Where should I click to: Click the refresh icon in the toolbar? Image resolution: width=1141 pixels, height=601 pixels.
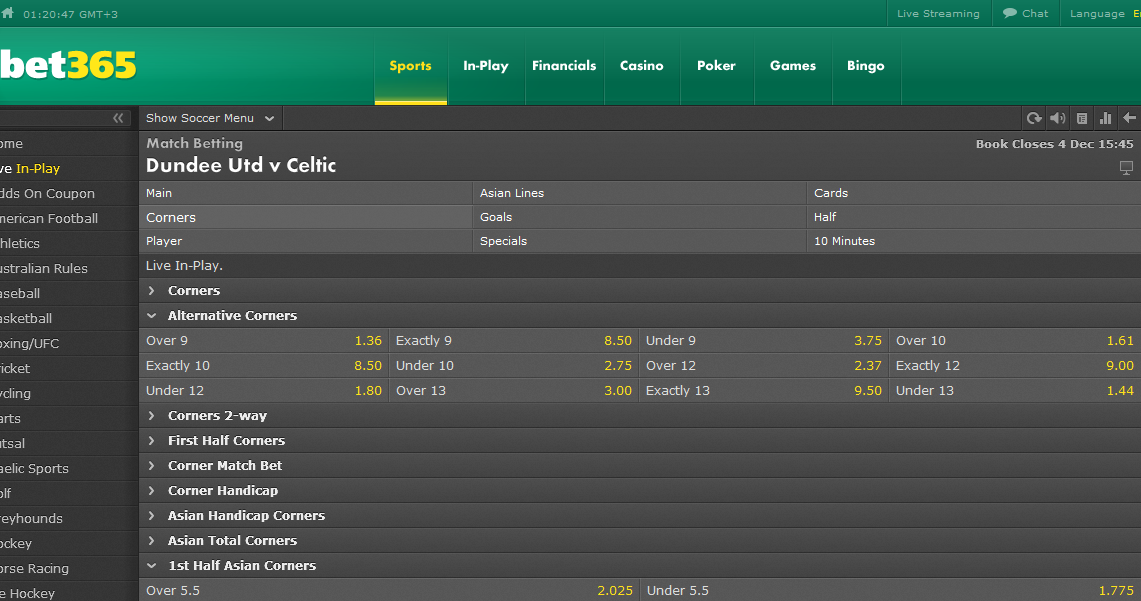tap(1033, 118)
